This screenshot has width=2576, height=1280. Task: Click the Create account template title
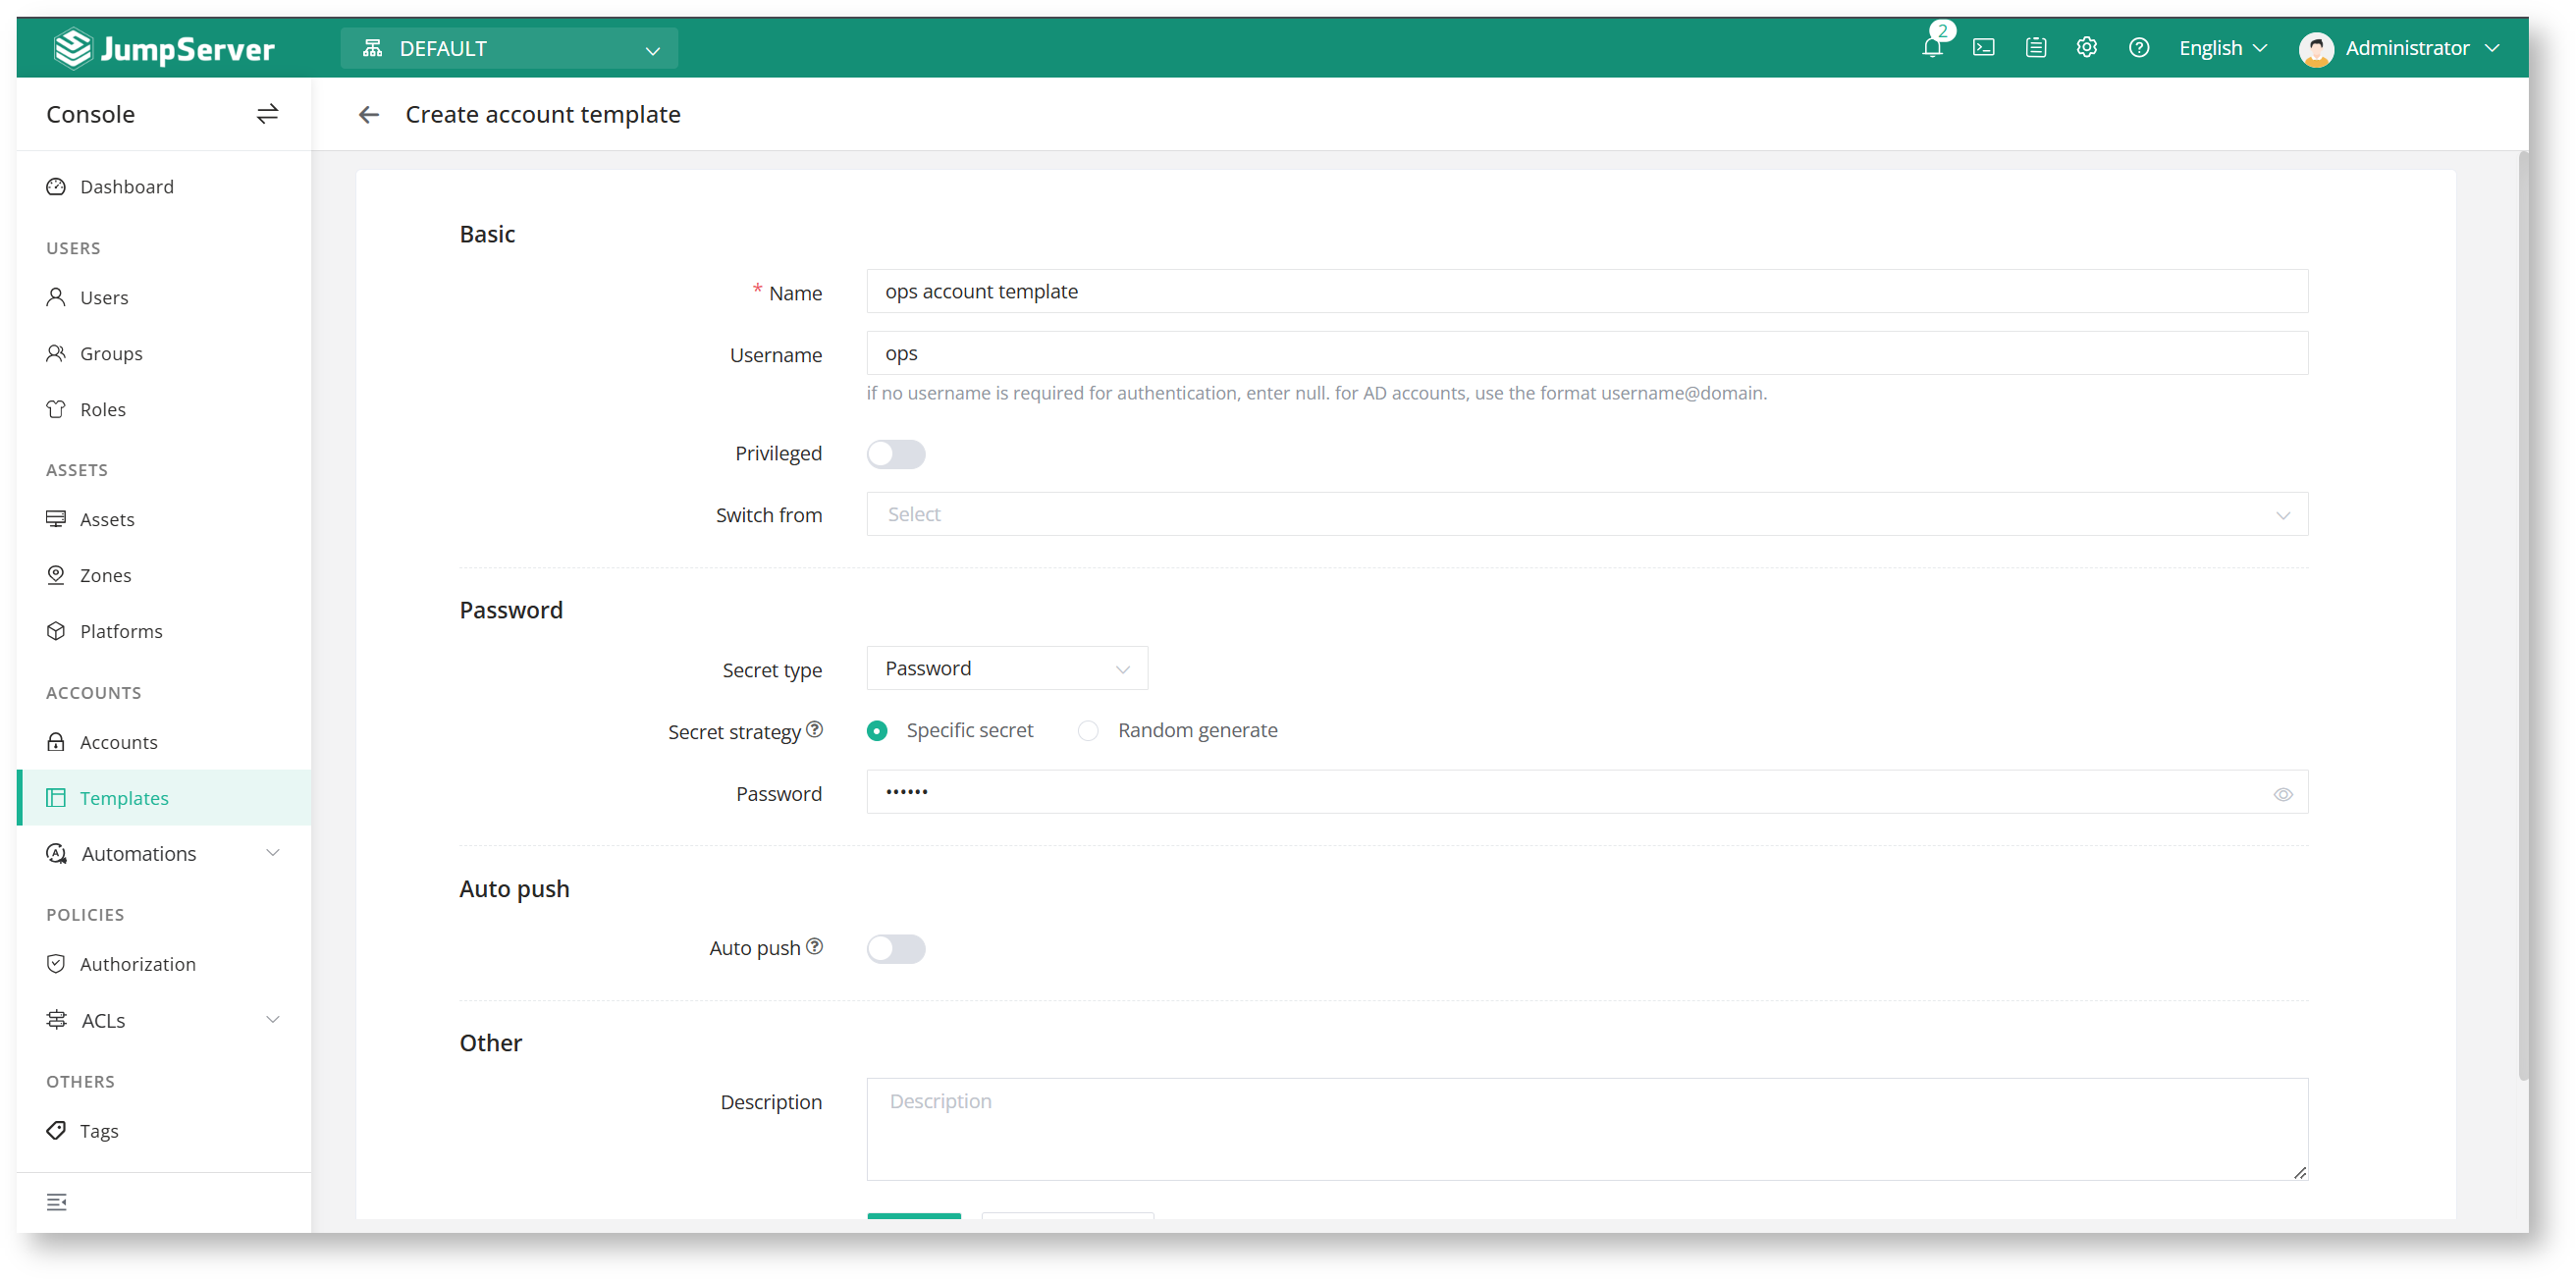pyautogui.click(x=543, y=115)
